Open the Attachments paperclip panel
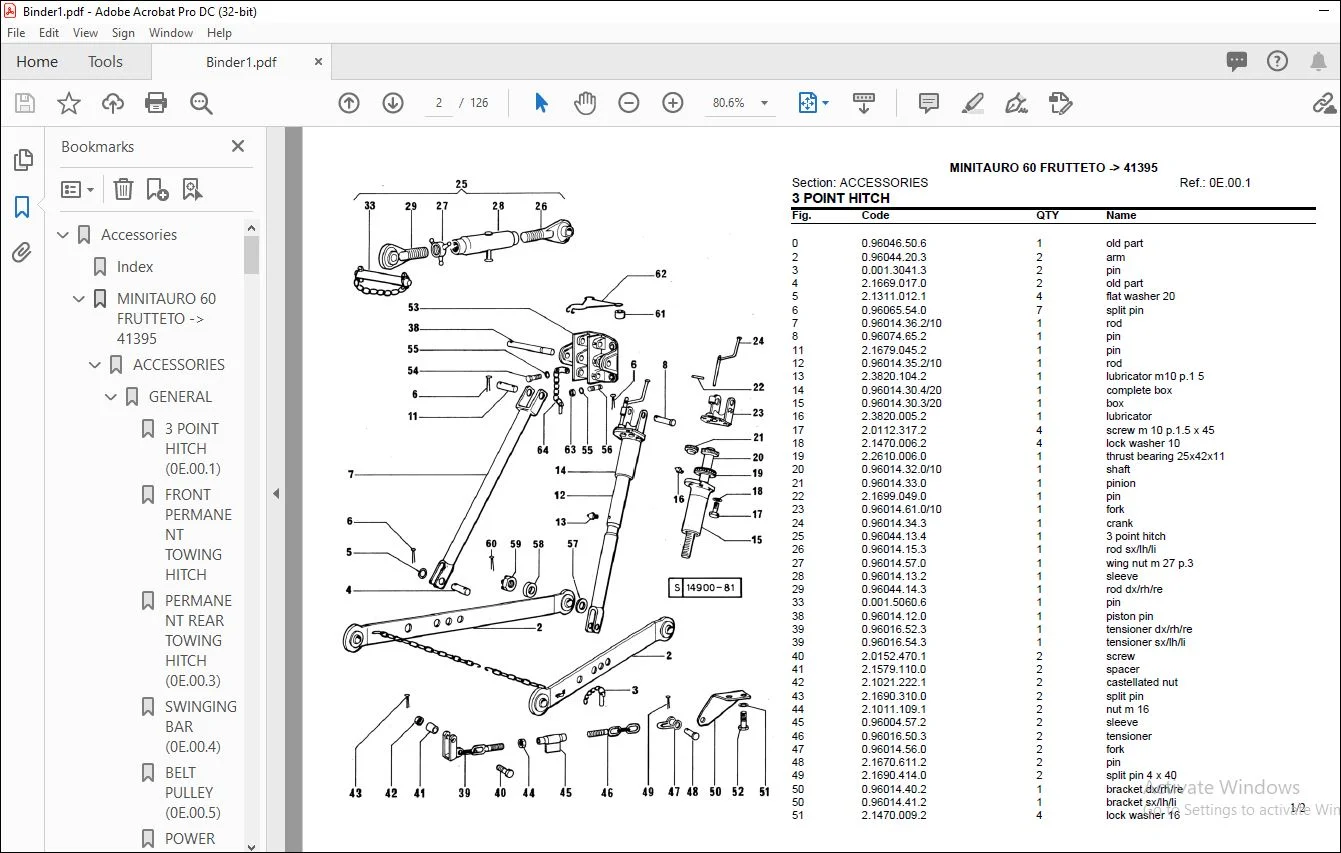1341x853 pixels. pos(22,253)
